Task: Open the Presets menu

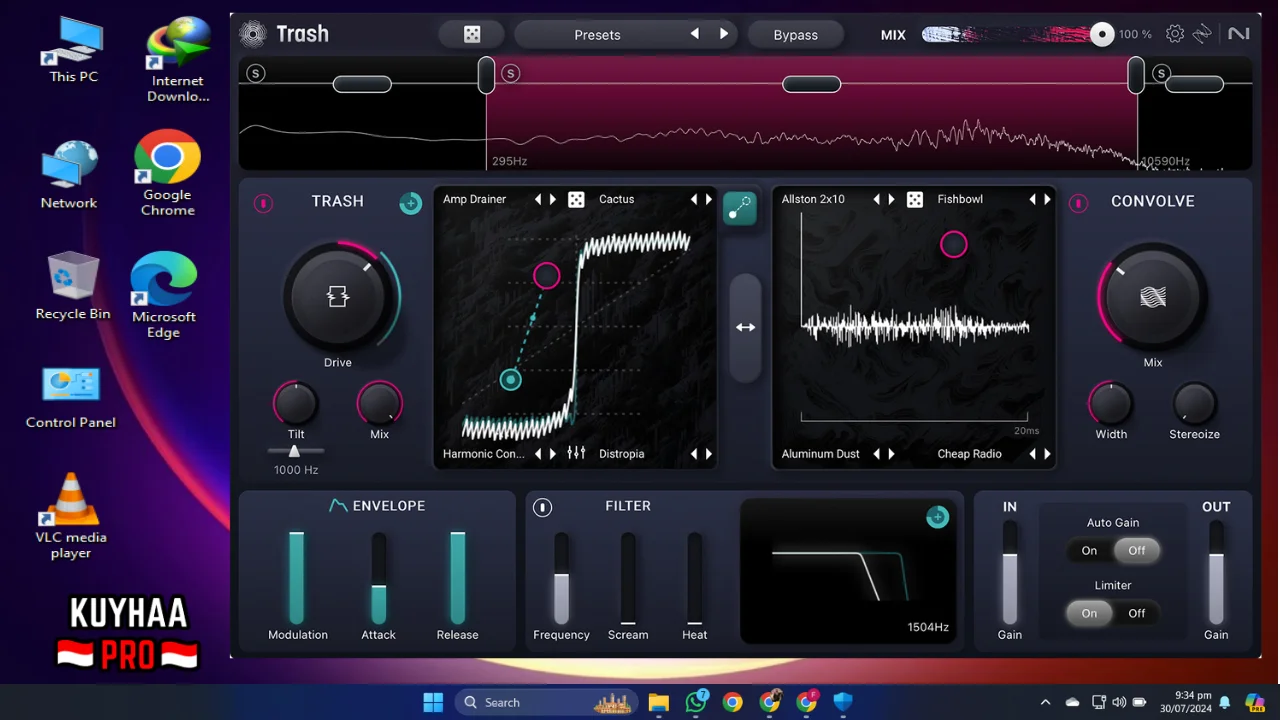Action: coord(597,34)
